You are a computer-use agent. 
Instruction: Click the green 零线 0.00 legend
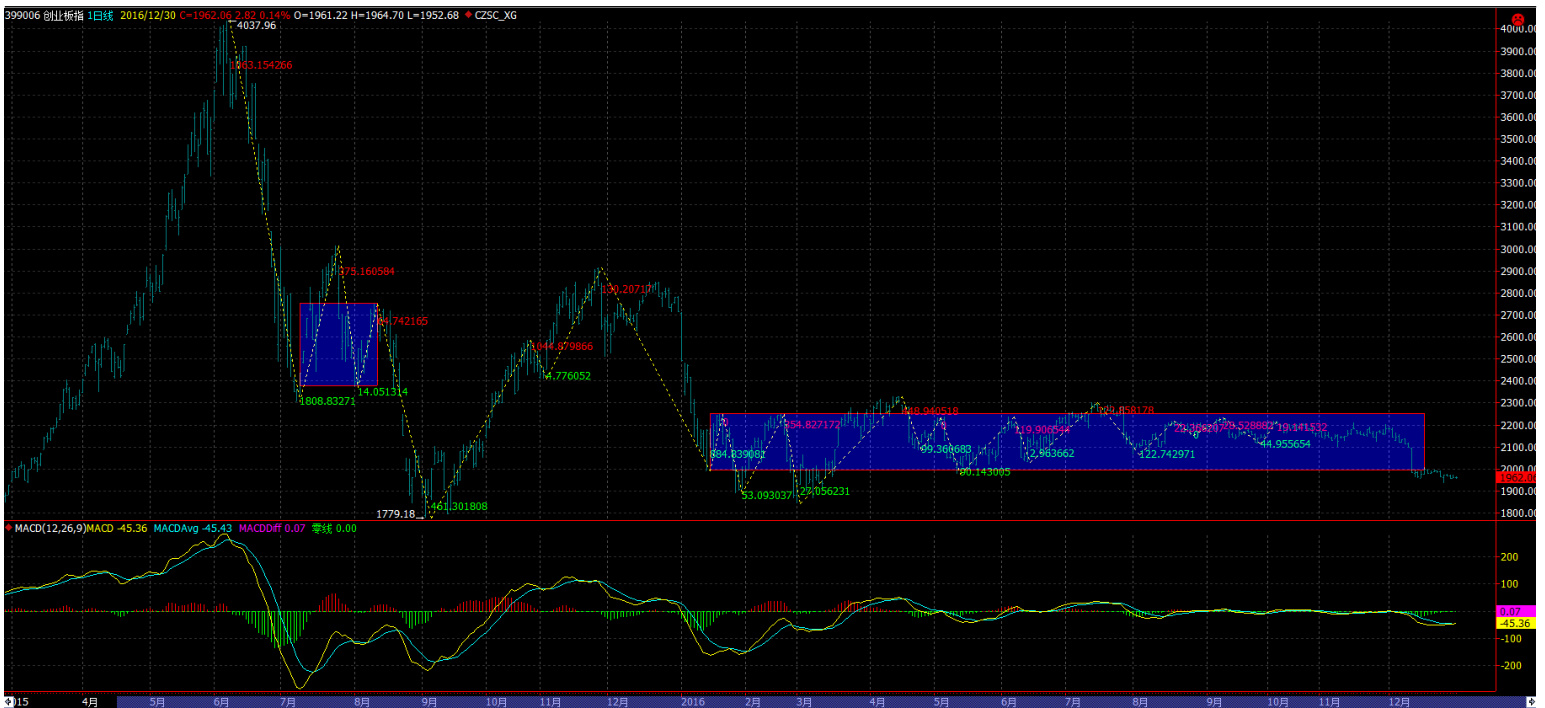(x=334, y=527)
